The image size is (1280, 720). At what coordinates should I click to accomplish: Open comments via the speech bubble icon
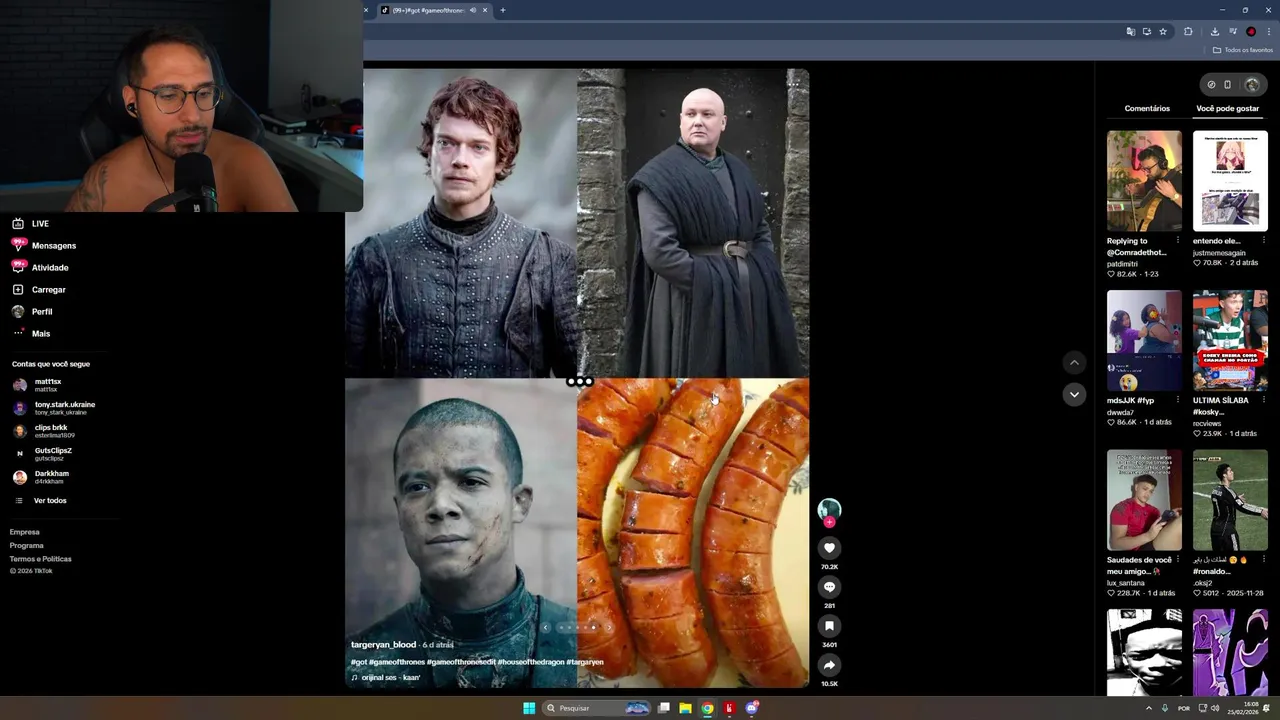[x=829, y=587]
